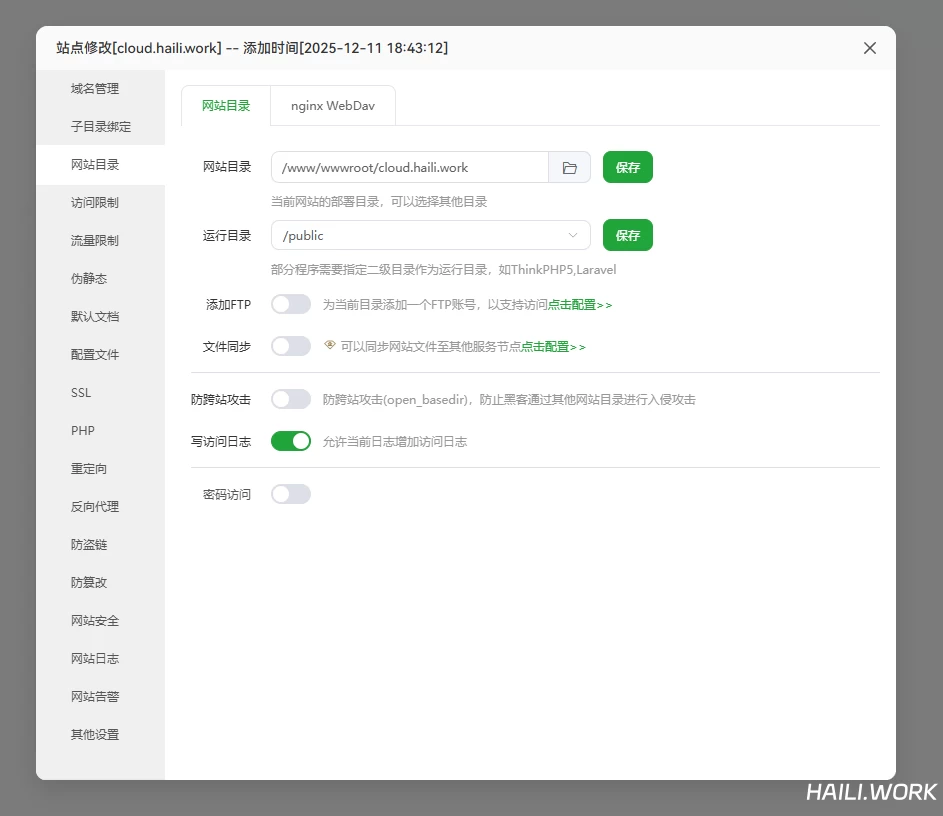Turn on 密码访问 toggle
This screenshot has height=816, width=943.
(x=291, y=494)
